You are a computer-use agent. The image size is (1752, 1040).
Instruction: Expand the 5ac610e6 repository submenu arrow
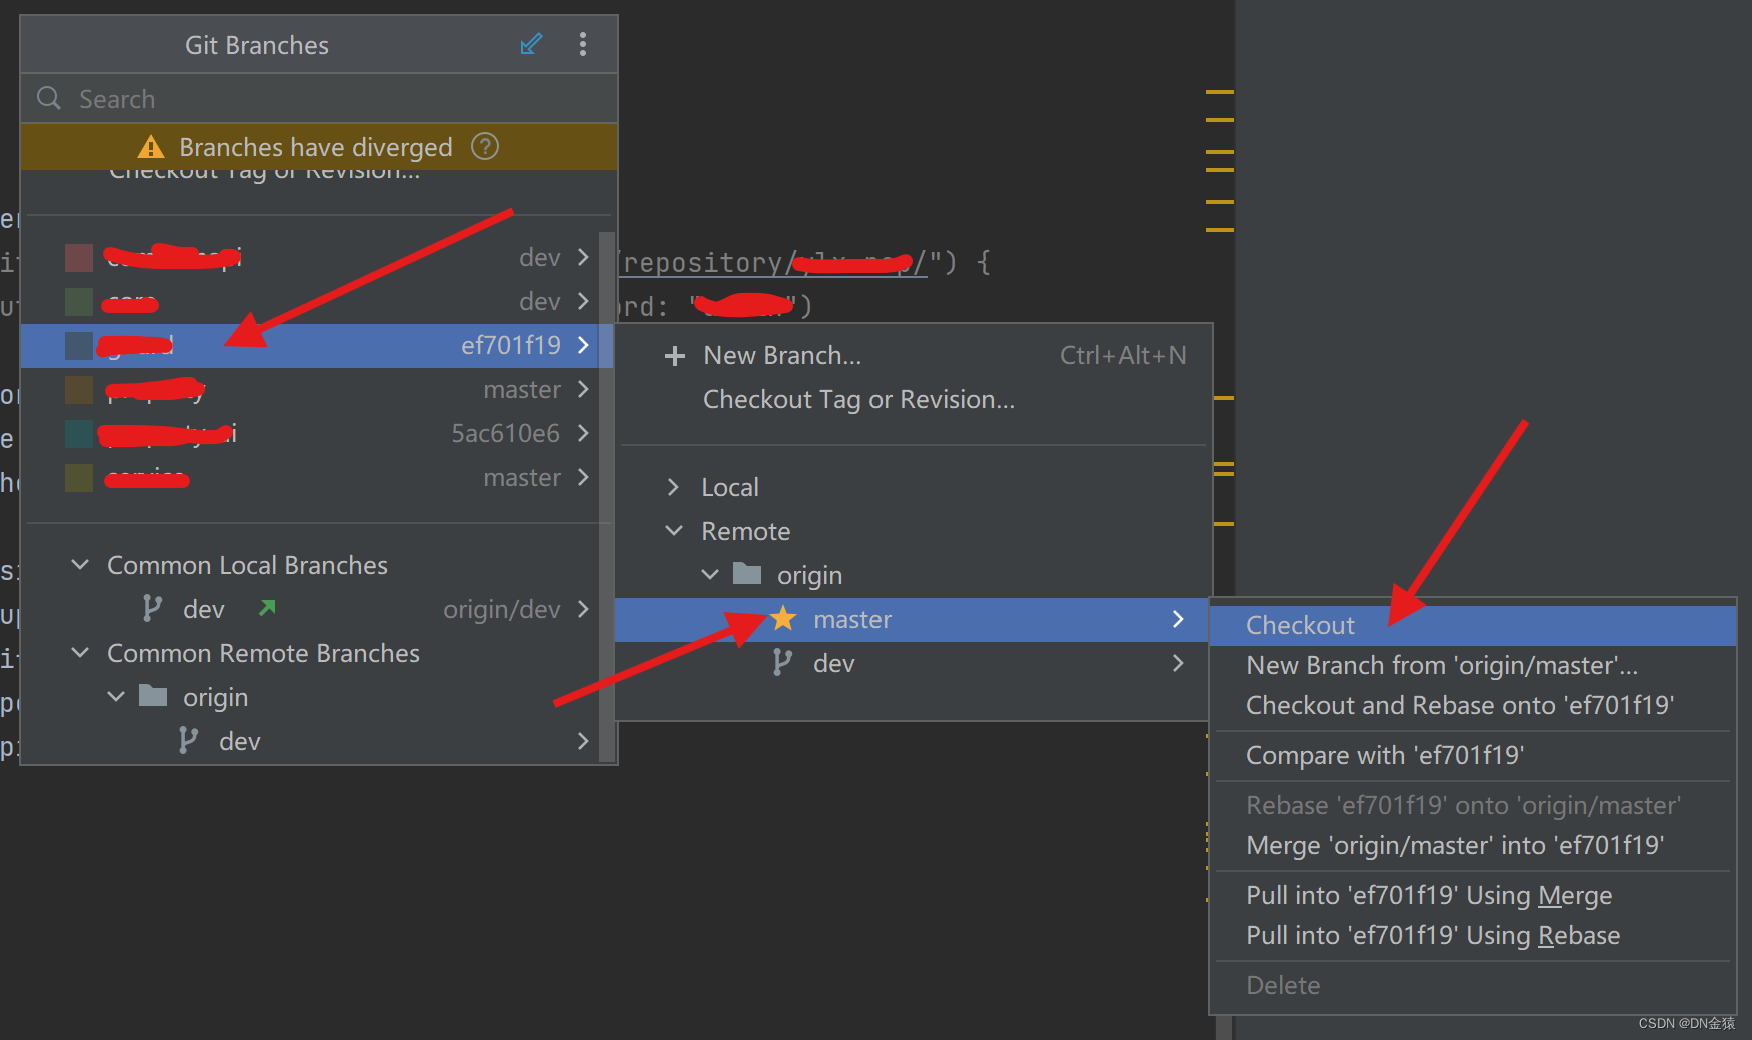click(583, 433)
